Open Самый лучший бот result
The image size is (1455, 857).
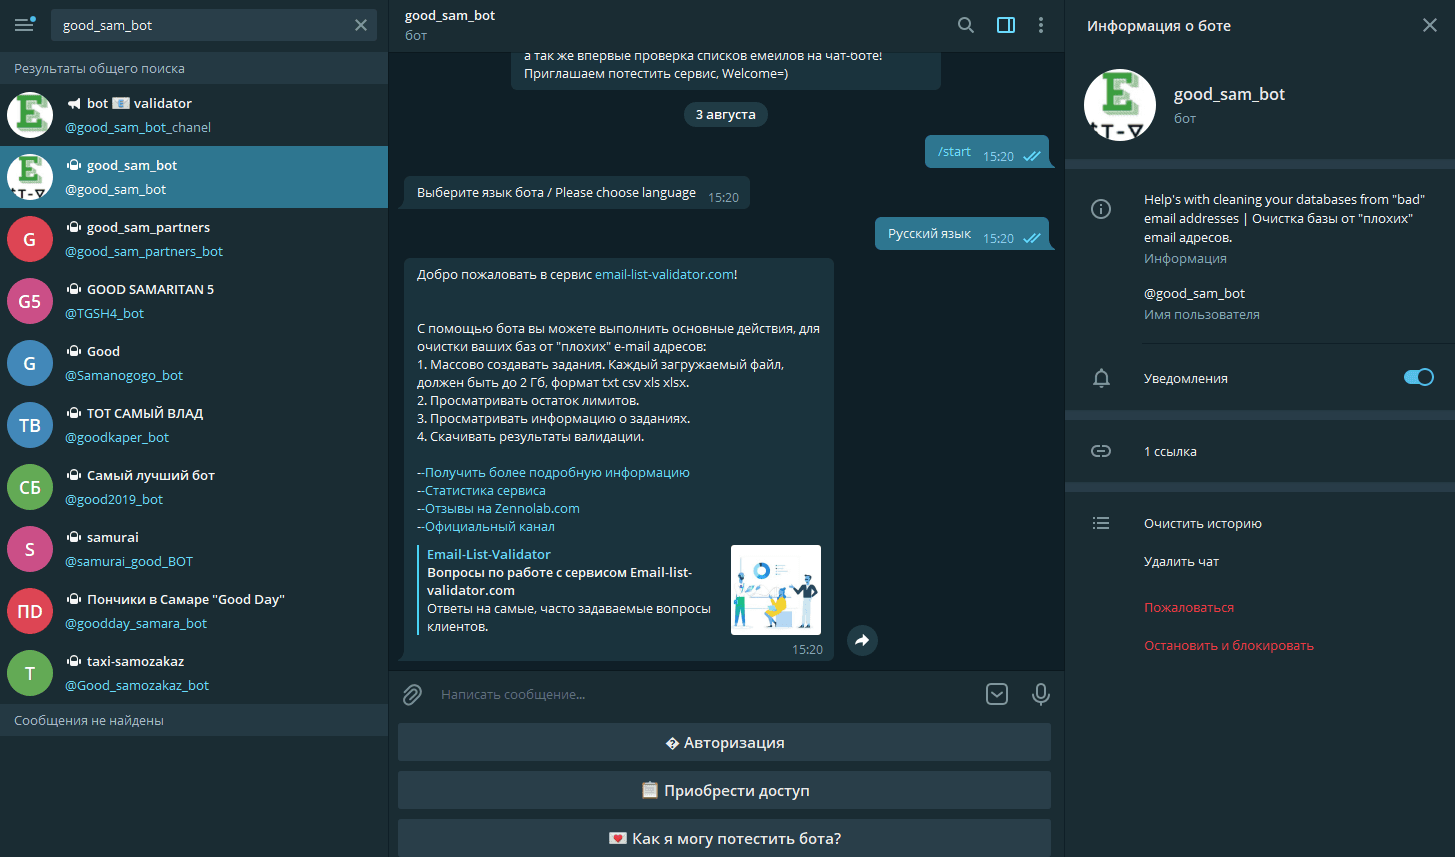pos(194,487)
